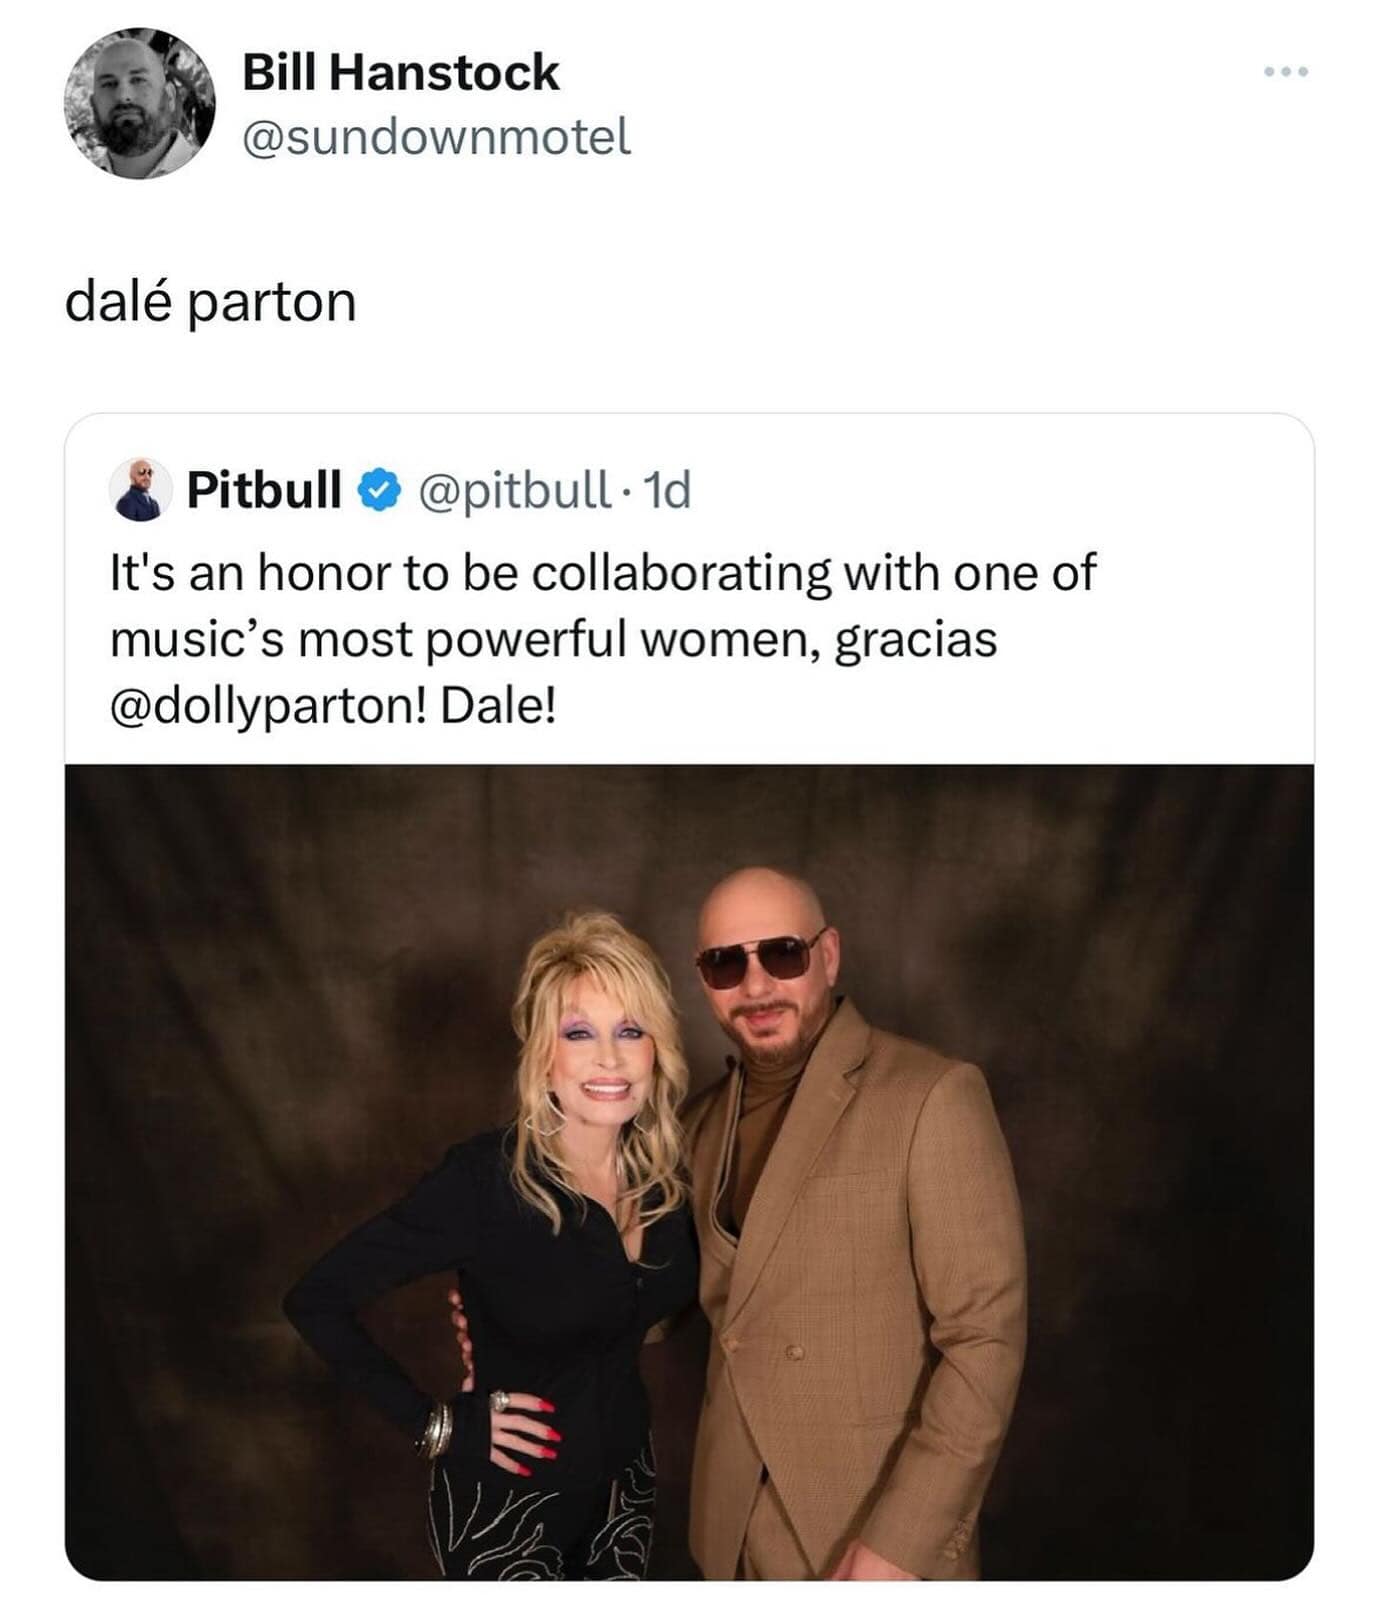Click the man's sunglasses in the photo
The image size is (1378, 1610).
[x=758, y=958]
